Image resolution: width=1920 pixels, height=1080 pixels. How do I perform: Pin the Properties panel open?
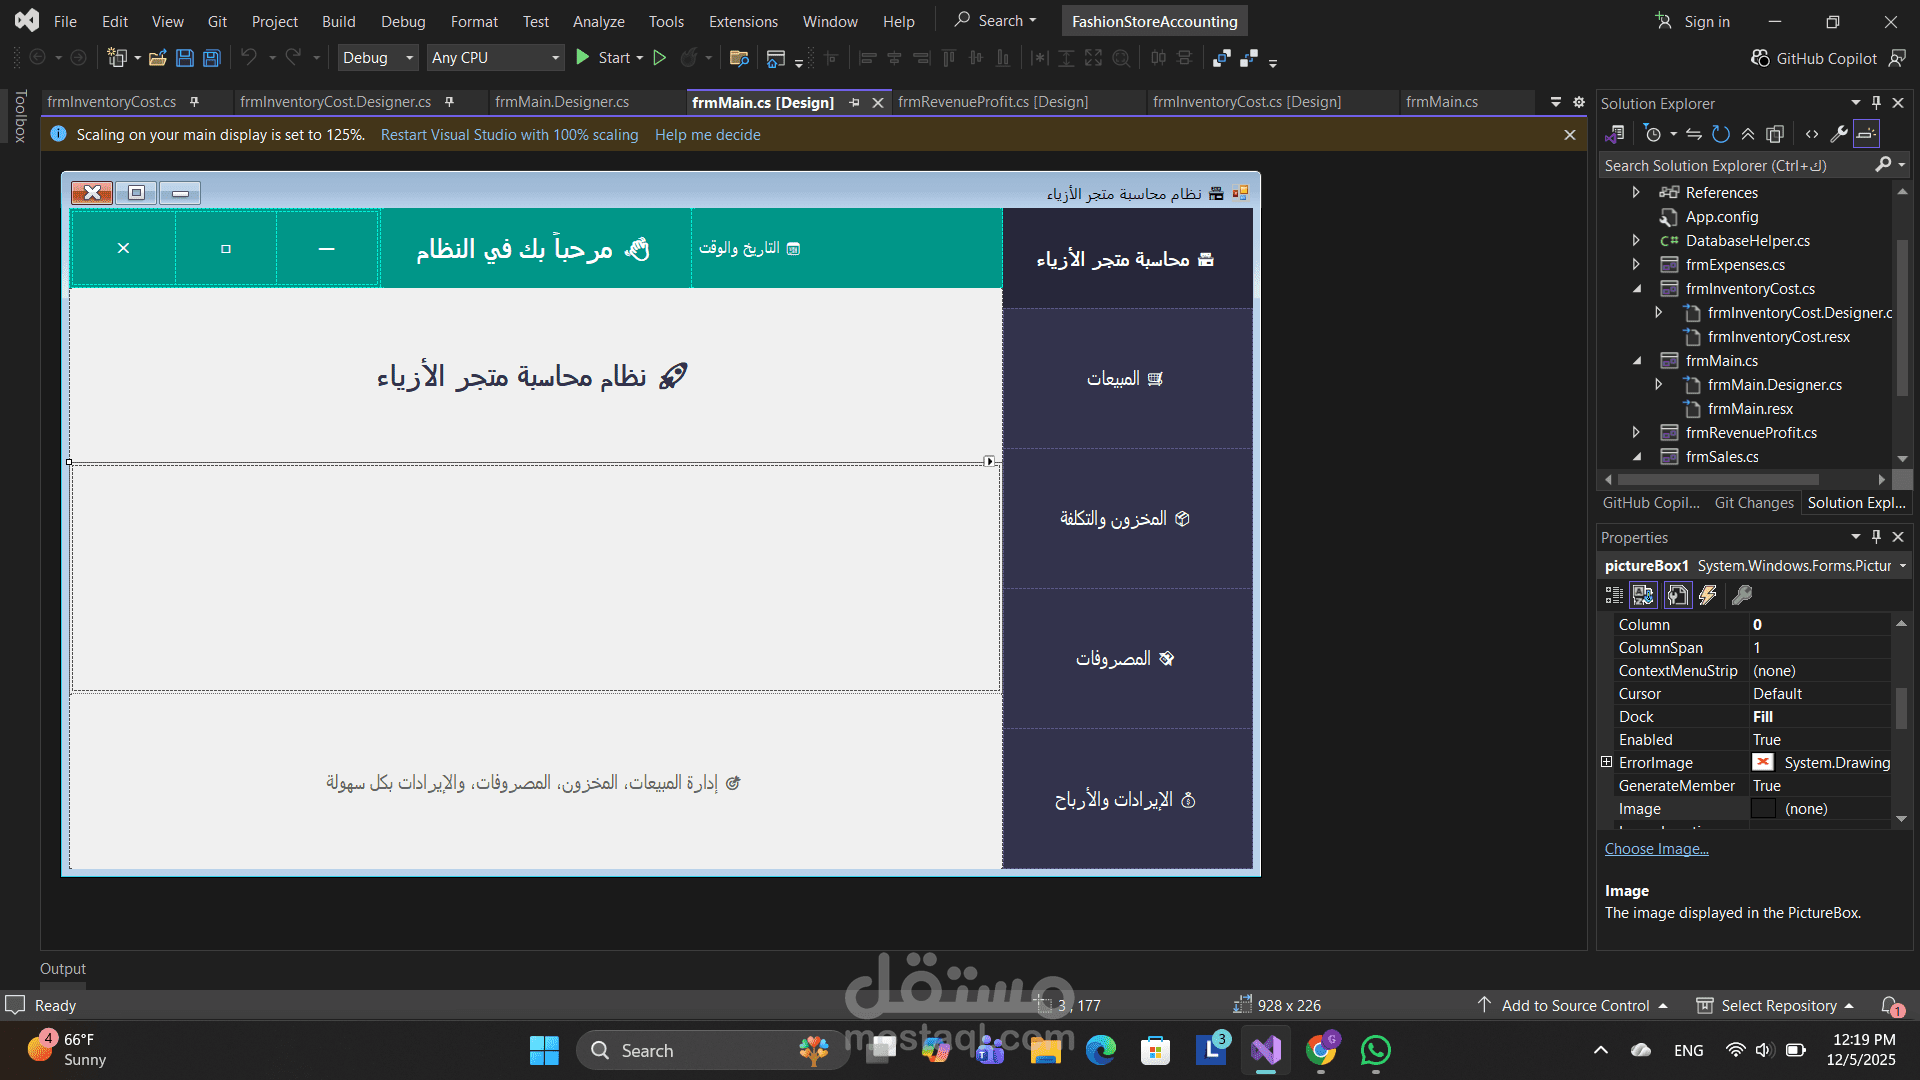(x=1876, y=537)
